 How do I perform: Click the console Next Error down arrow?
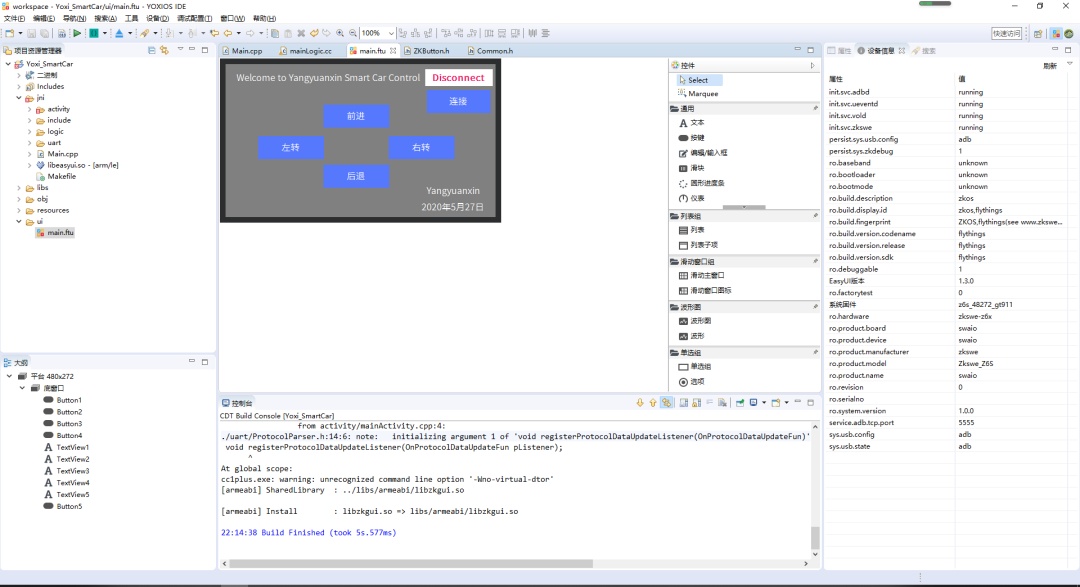click(640, 403)
